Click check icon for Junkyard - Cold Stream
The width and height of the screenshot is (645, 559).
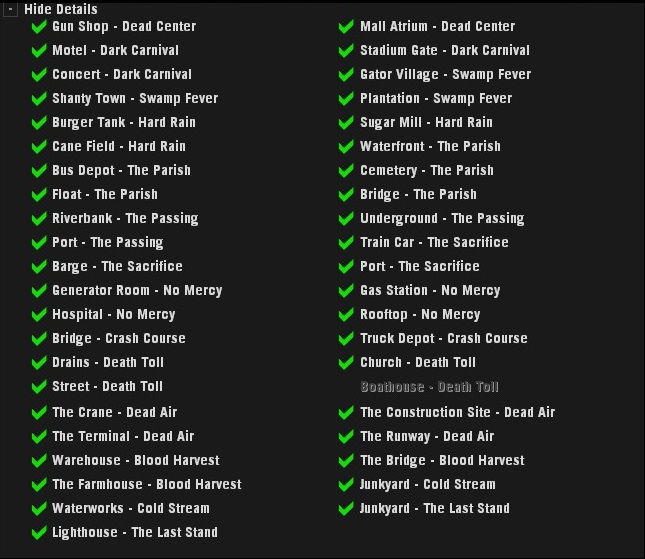(x=347, y=485)
